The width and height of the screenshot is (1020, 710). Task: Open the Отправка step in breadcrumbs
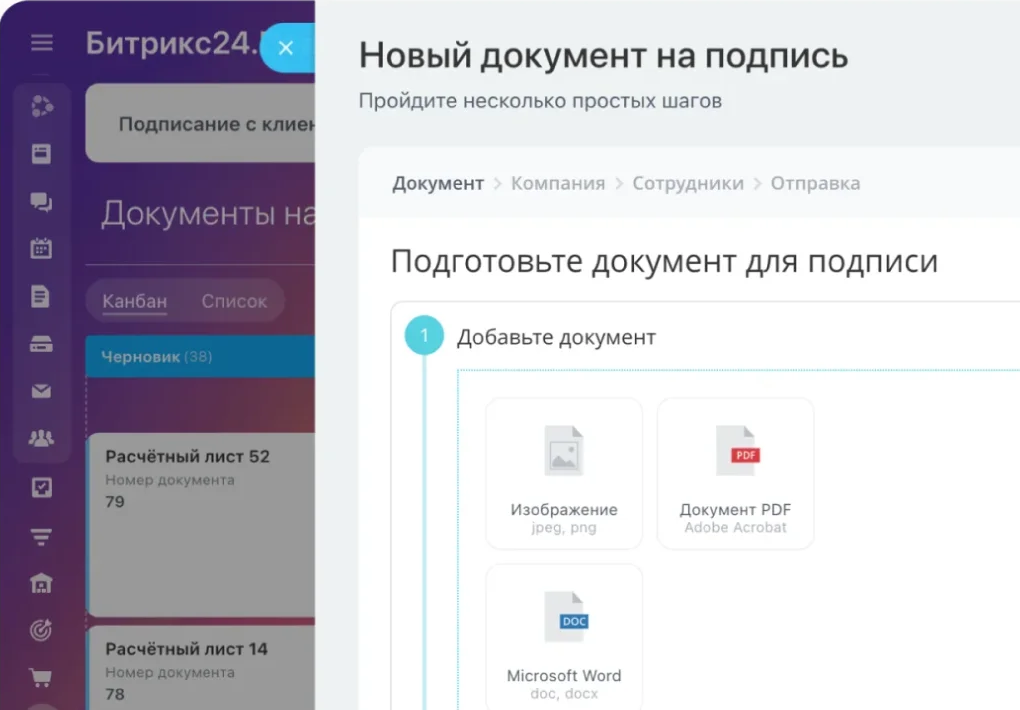coord(815,183)
